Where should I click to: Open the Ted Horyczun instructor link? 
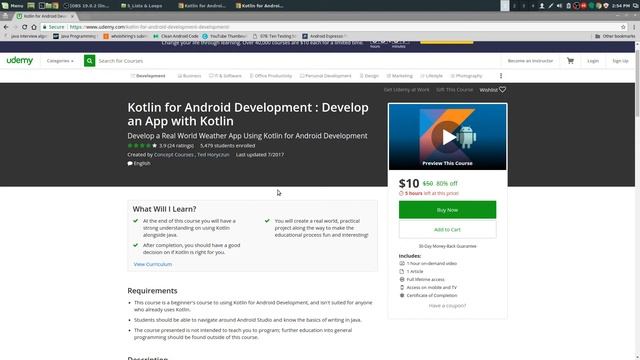(x=213, y=155)
